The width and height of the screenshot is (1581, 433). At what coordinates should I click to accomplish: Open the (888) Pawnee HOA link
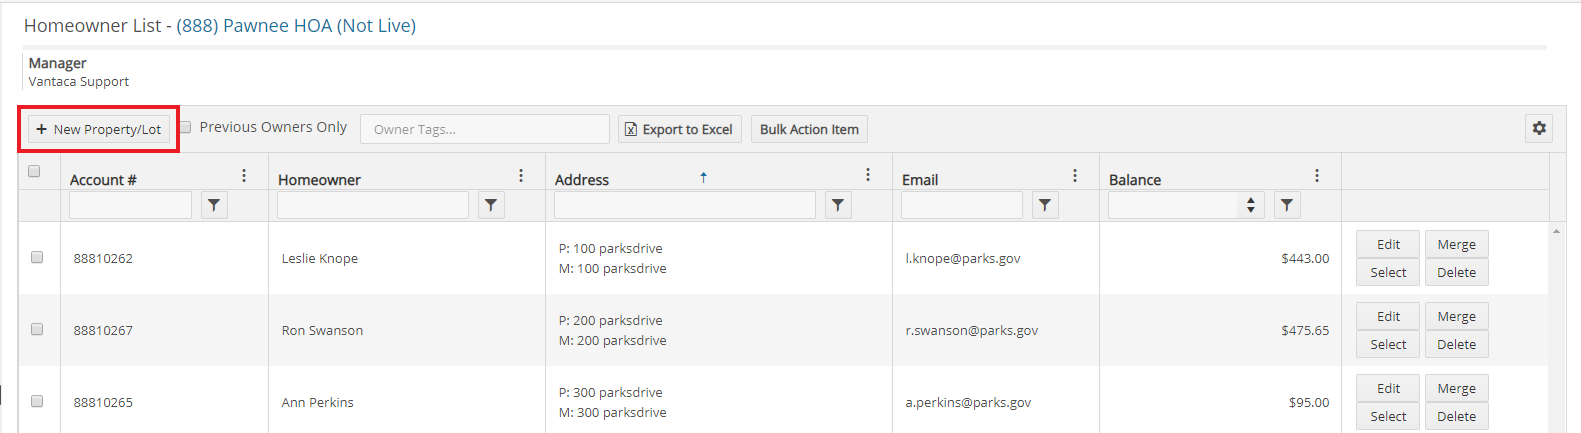point(296,26)
